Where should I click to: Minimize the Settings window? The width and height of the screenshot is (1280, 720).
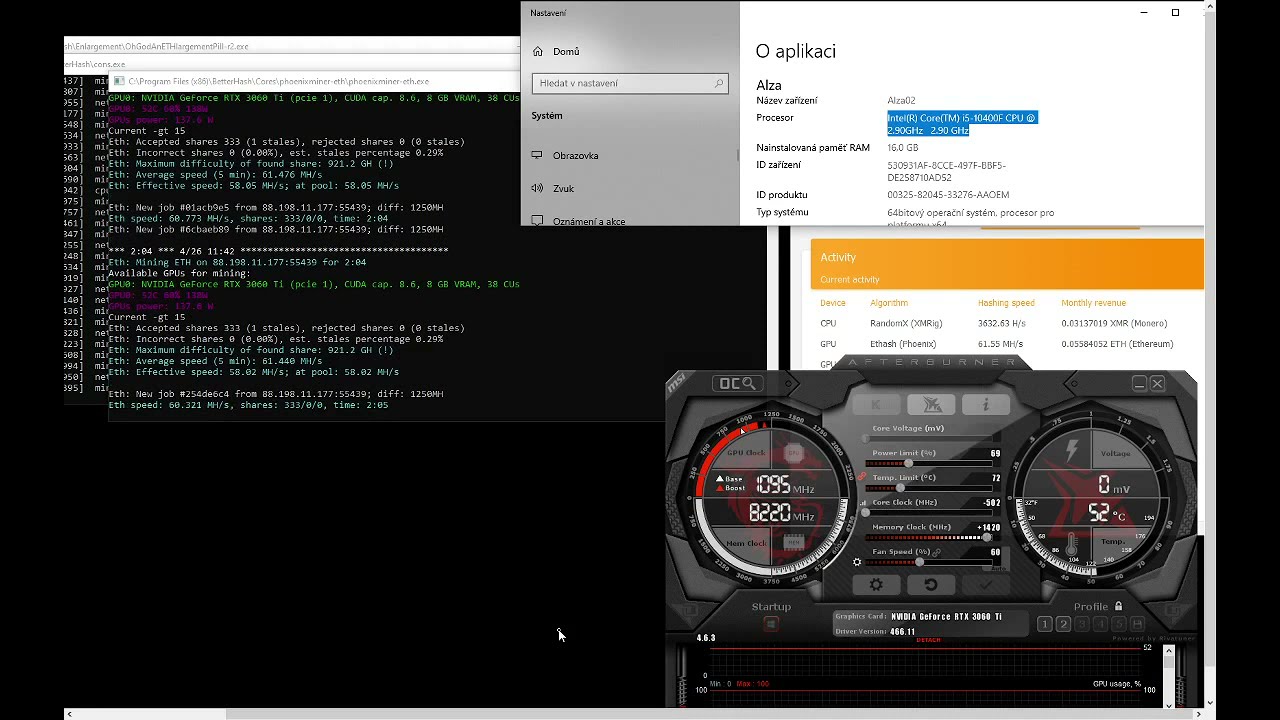point(1145,12)
